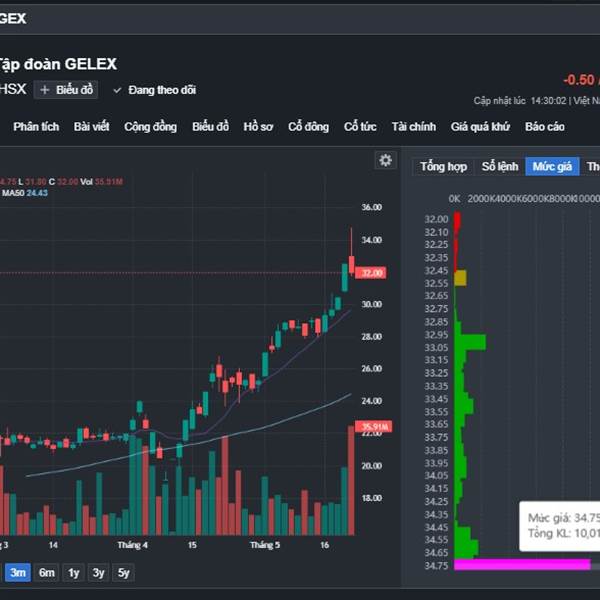
Task: Click the MA50 24.43 indicator label
Action: pos(25,193)
